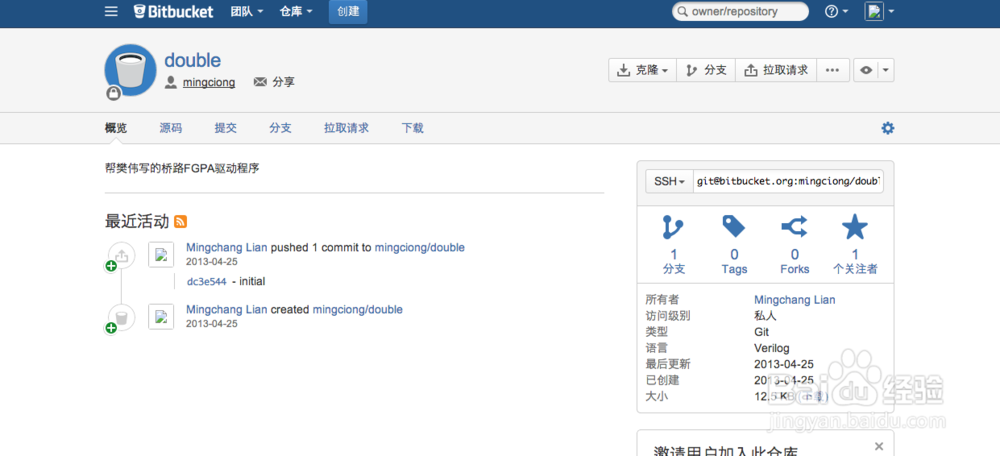Open the user avatar menu
The width and height of the screenshot is (1000, 456).
879,11
